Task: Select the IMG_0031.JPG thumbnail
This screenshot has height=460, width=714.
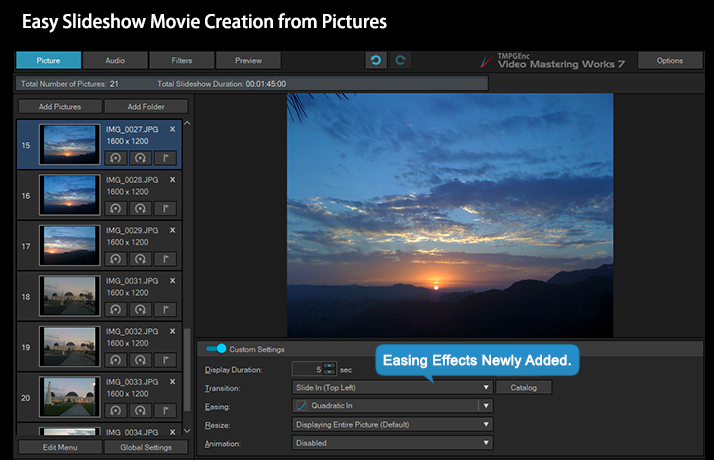Action: [70, 296]
